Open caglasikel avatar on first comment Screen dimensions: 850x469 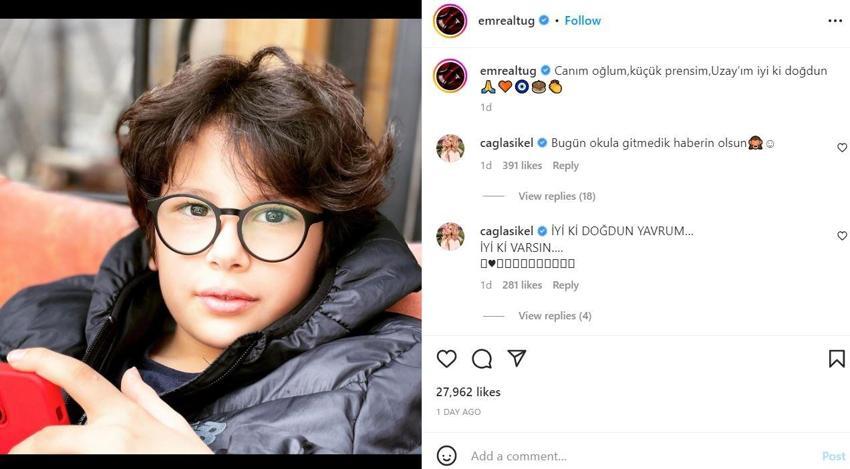click(450, 148)
